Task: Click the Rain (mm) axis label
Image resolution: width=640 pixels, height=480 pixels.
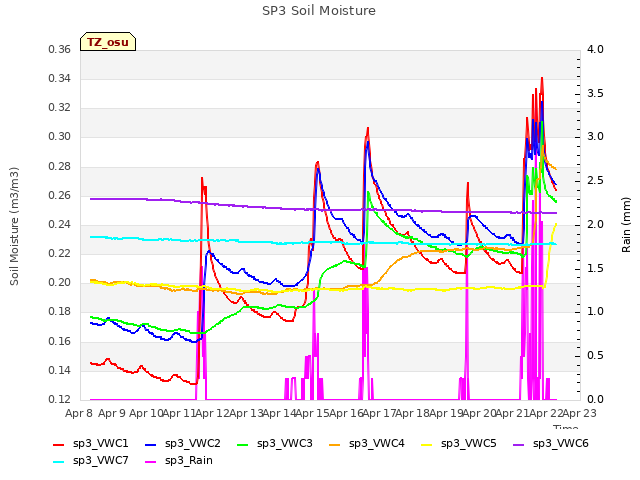Action: (626, 225)
